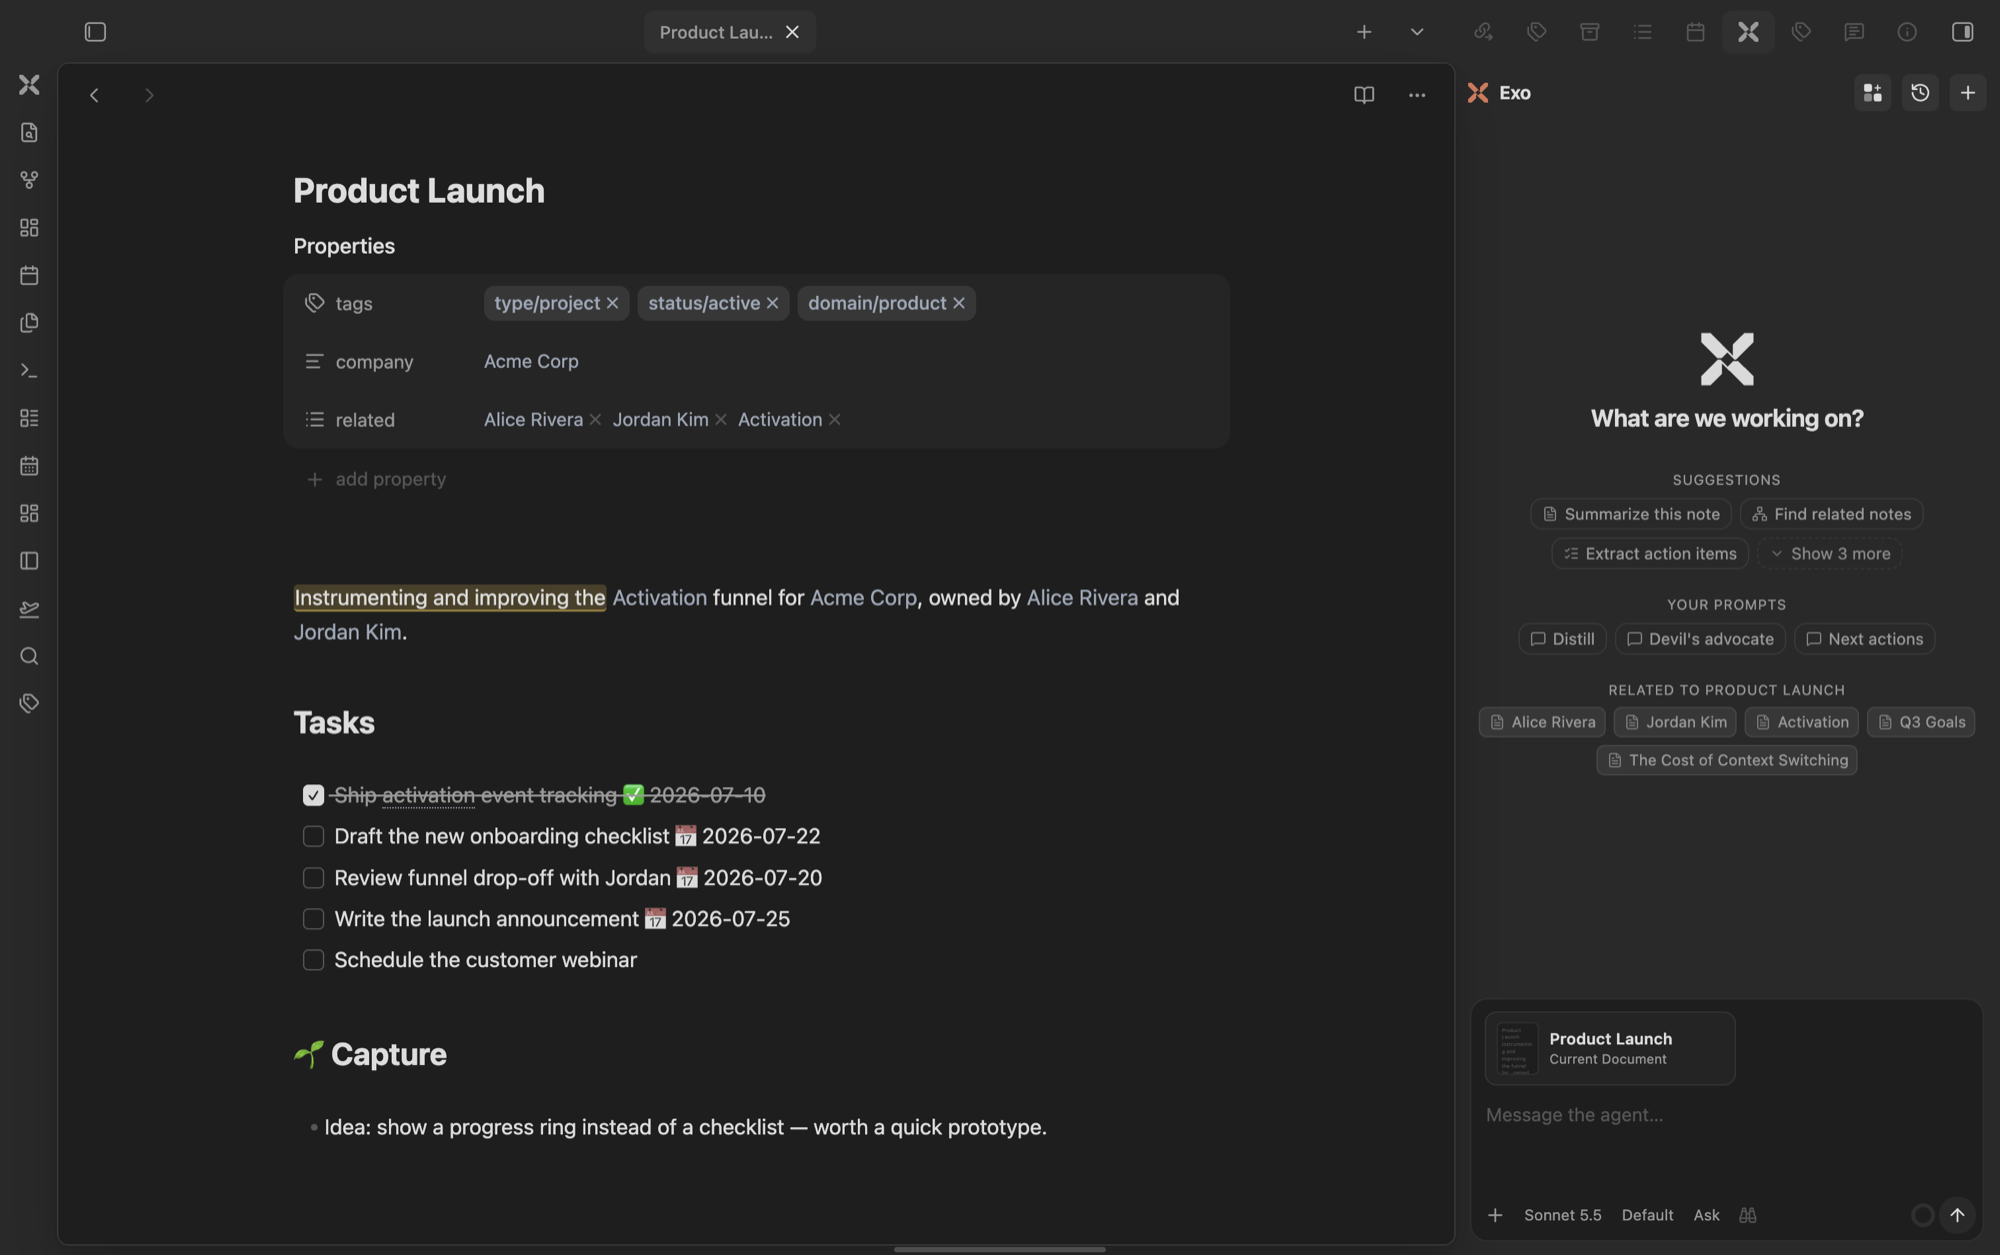Open magnifier search icon in left ribbon
Screen dimensions: 2000x1255
(x=29, y=656)
